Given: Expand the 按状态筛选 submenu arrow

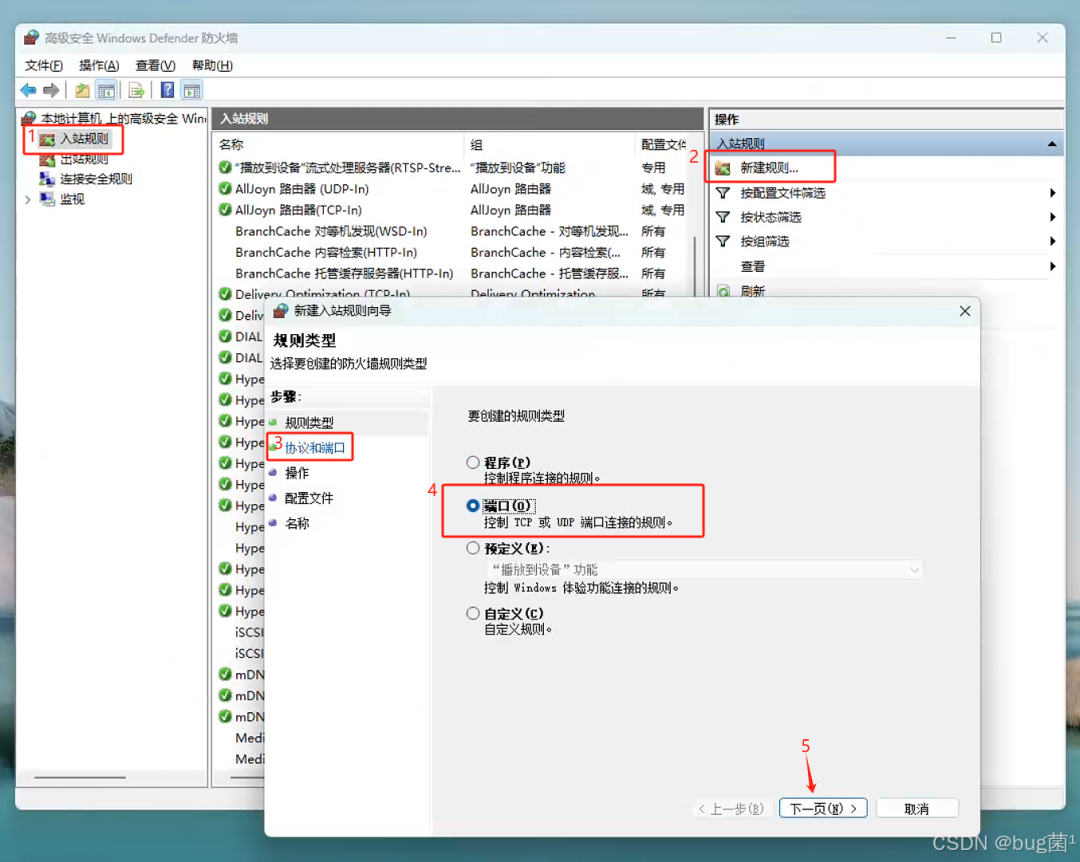Looking at the screenshot, I should (1052, 217).
